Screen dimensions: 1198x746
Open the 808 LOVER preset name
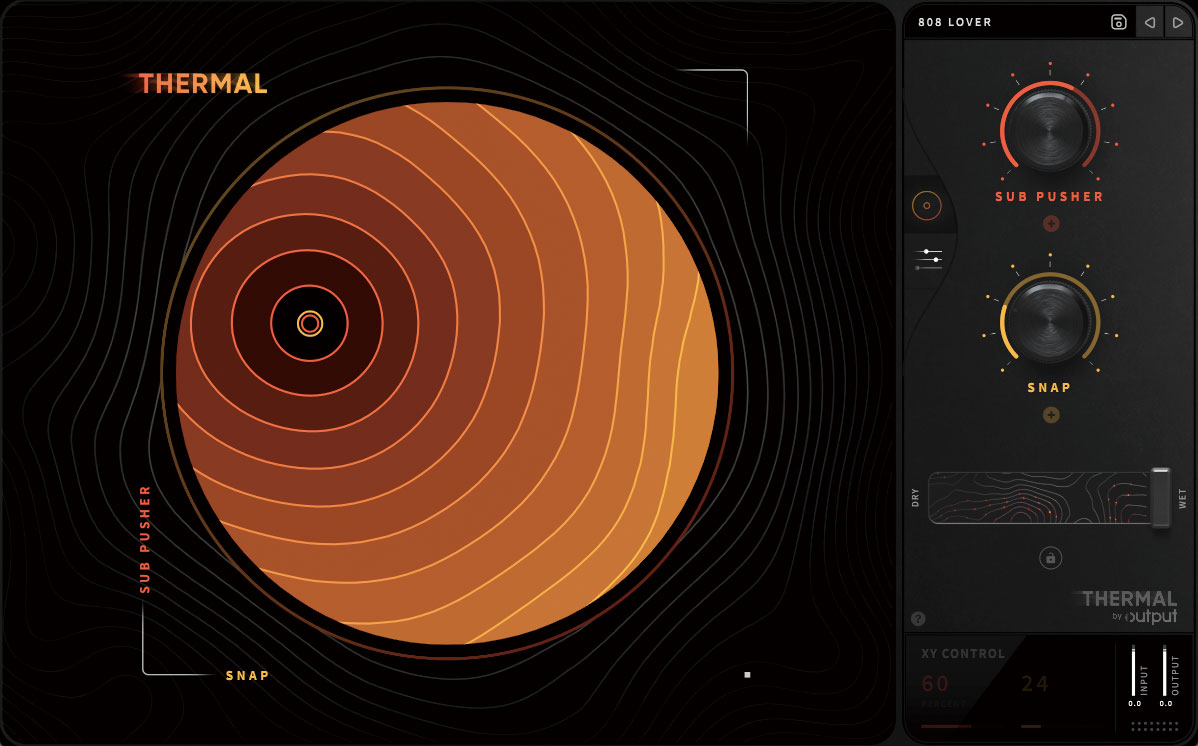click(954, 22)
